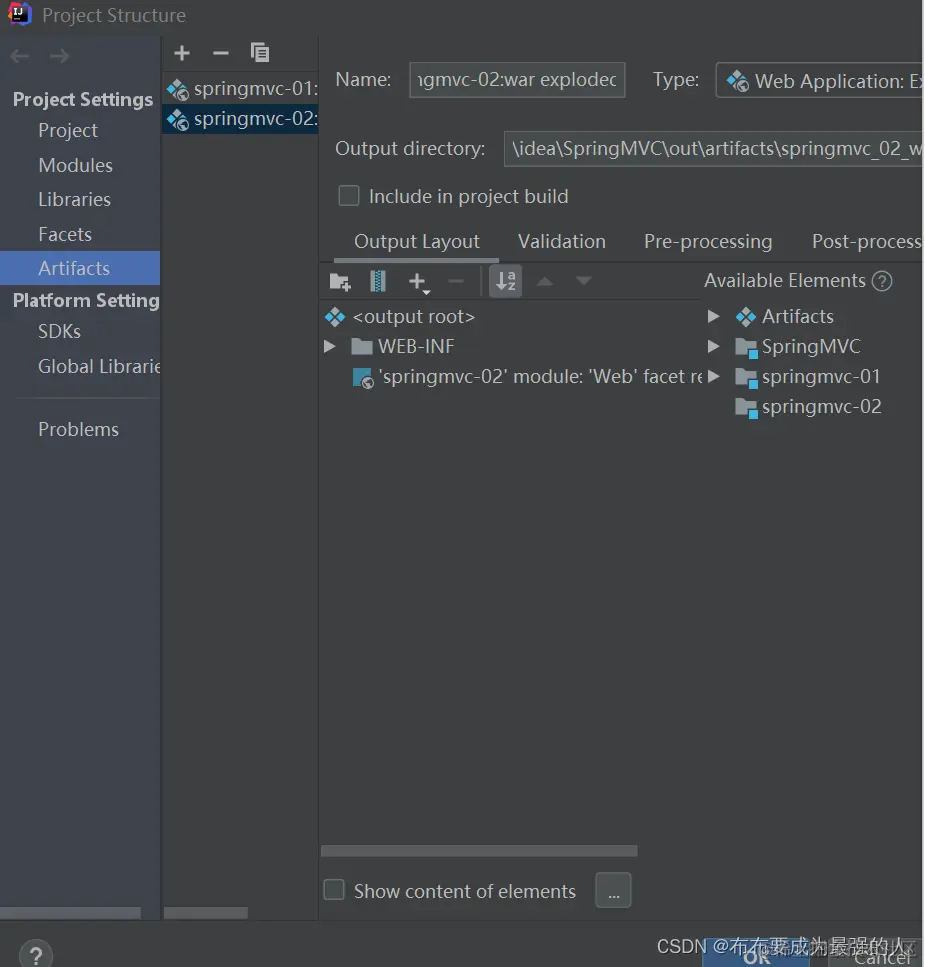This screenshot has height=967, width=925.
Task: Click the help question mark button
Action: 36,955
